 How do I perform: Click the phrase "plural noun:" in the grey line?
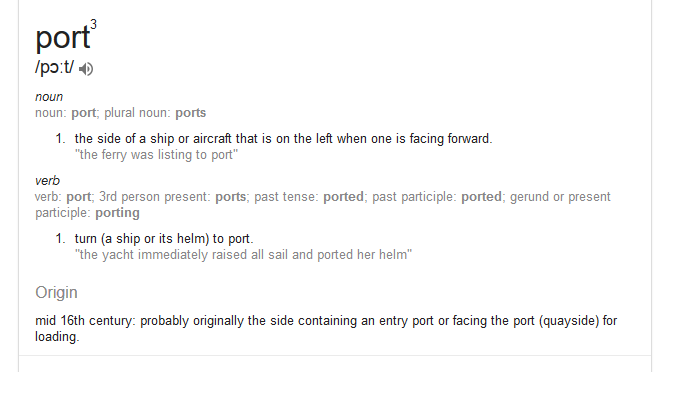pos(138,113)
